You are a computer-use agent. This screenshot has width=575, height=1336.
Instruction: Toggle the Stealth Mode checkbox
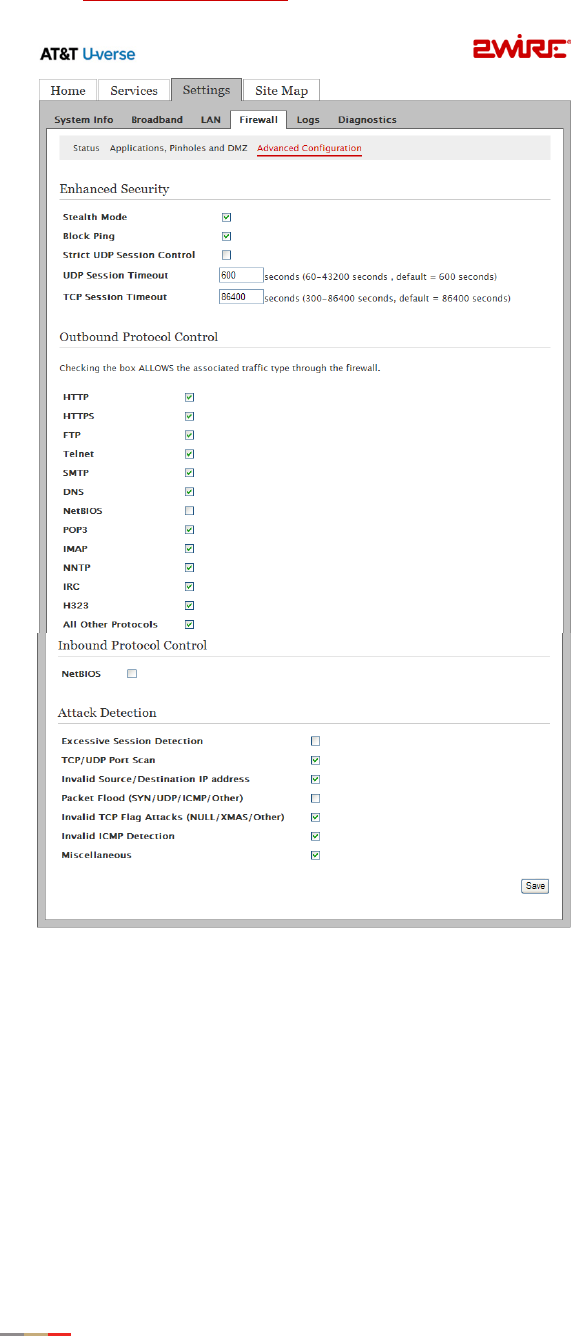coord(227,217)
